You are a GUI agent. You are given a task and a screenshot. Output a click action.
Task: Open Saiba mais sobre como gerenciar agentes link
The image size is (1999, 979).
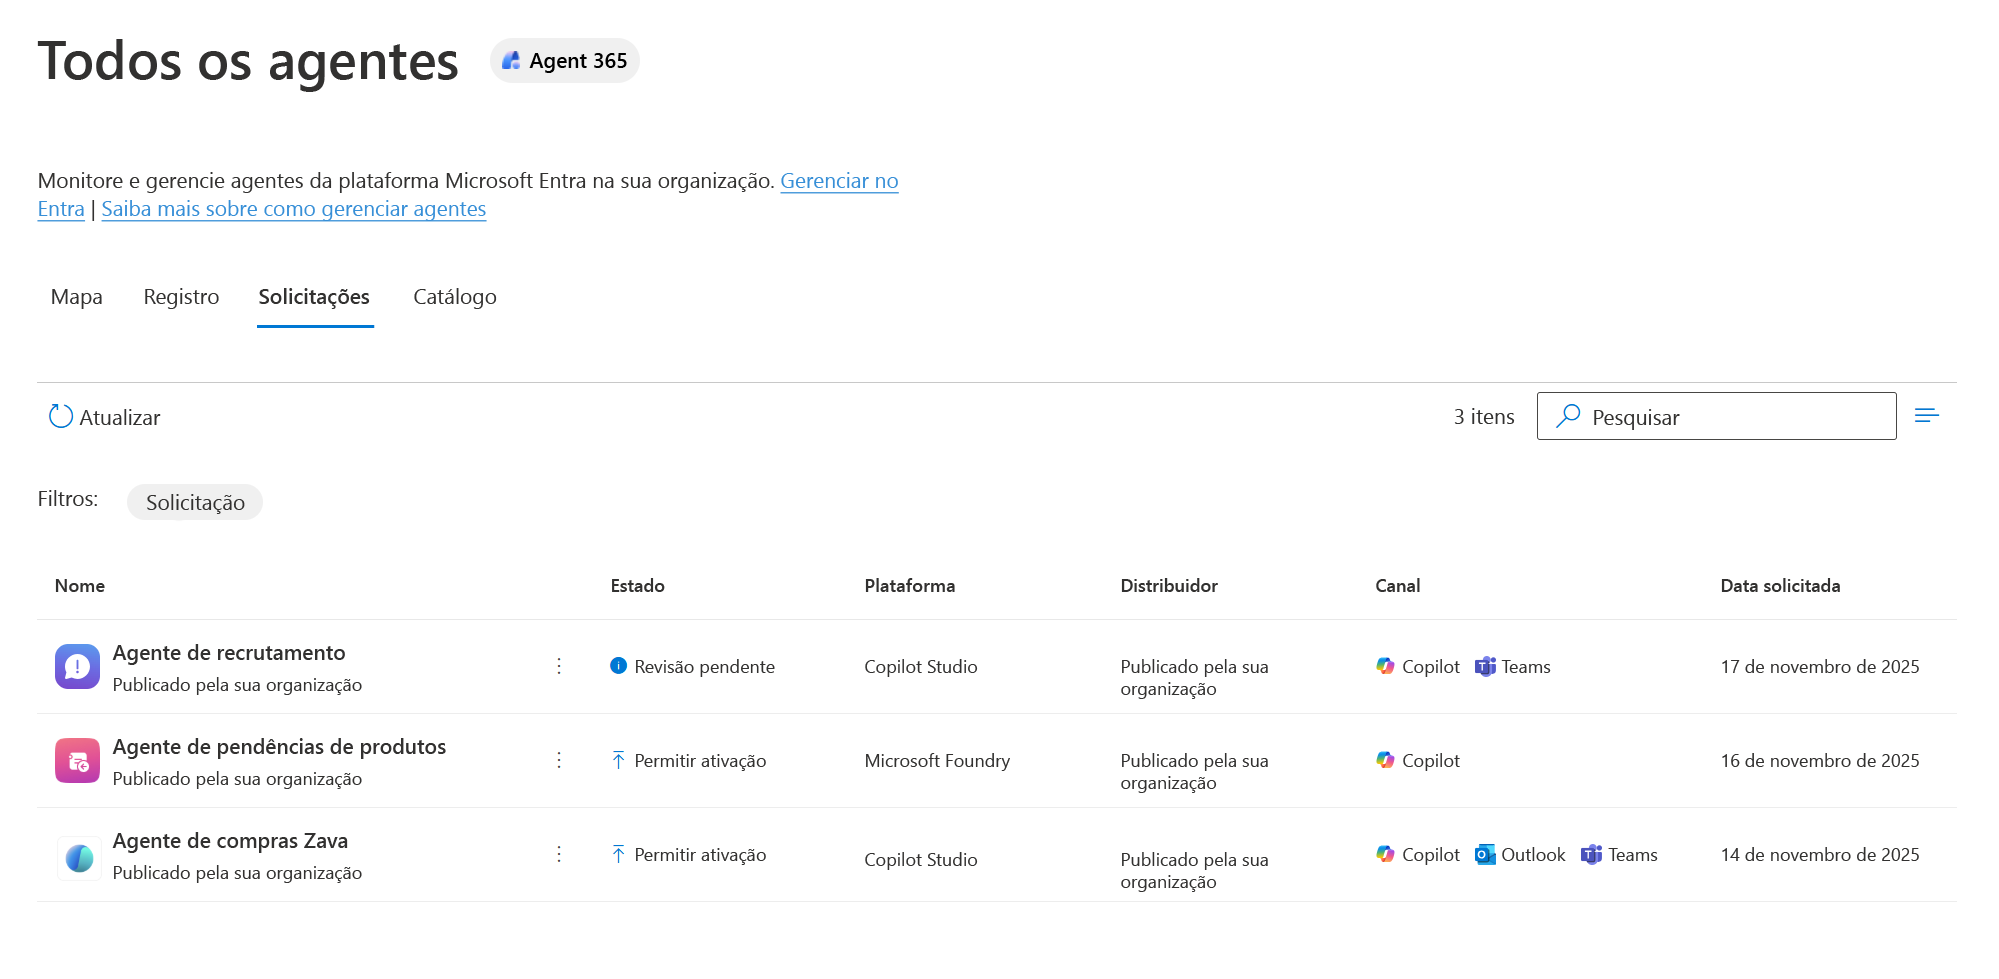[294, 209]
